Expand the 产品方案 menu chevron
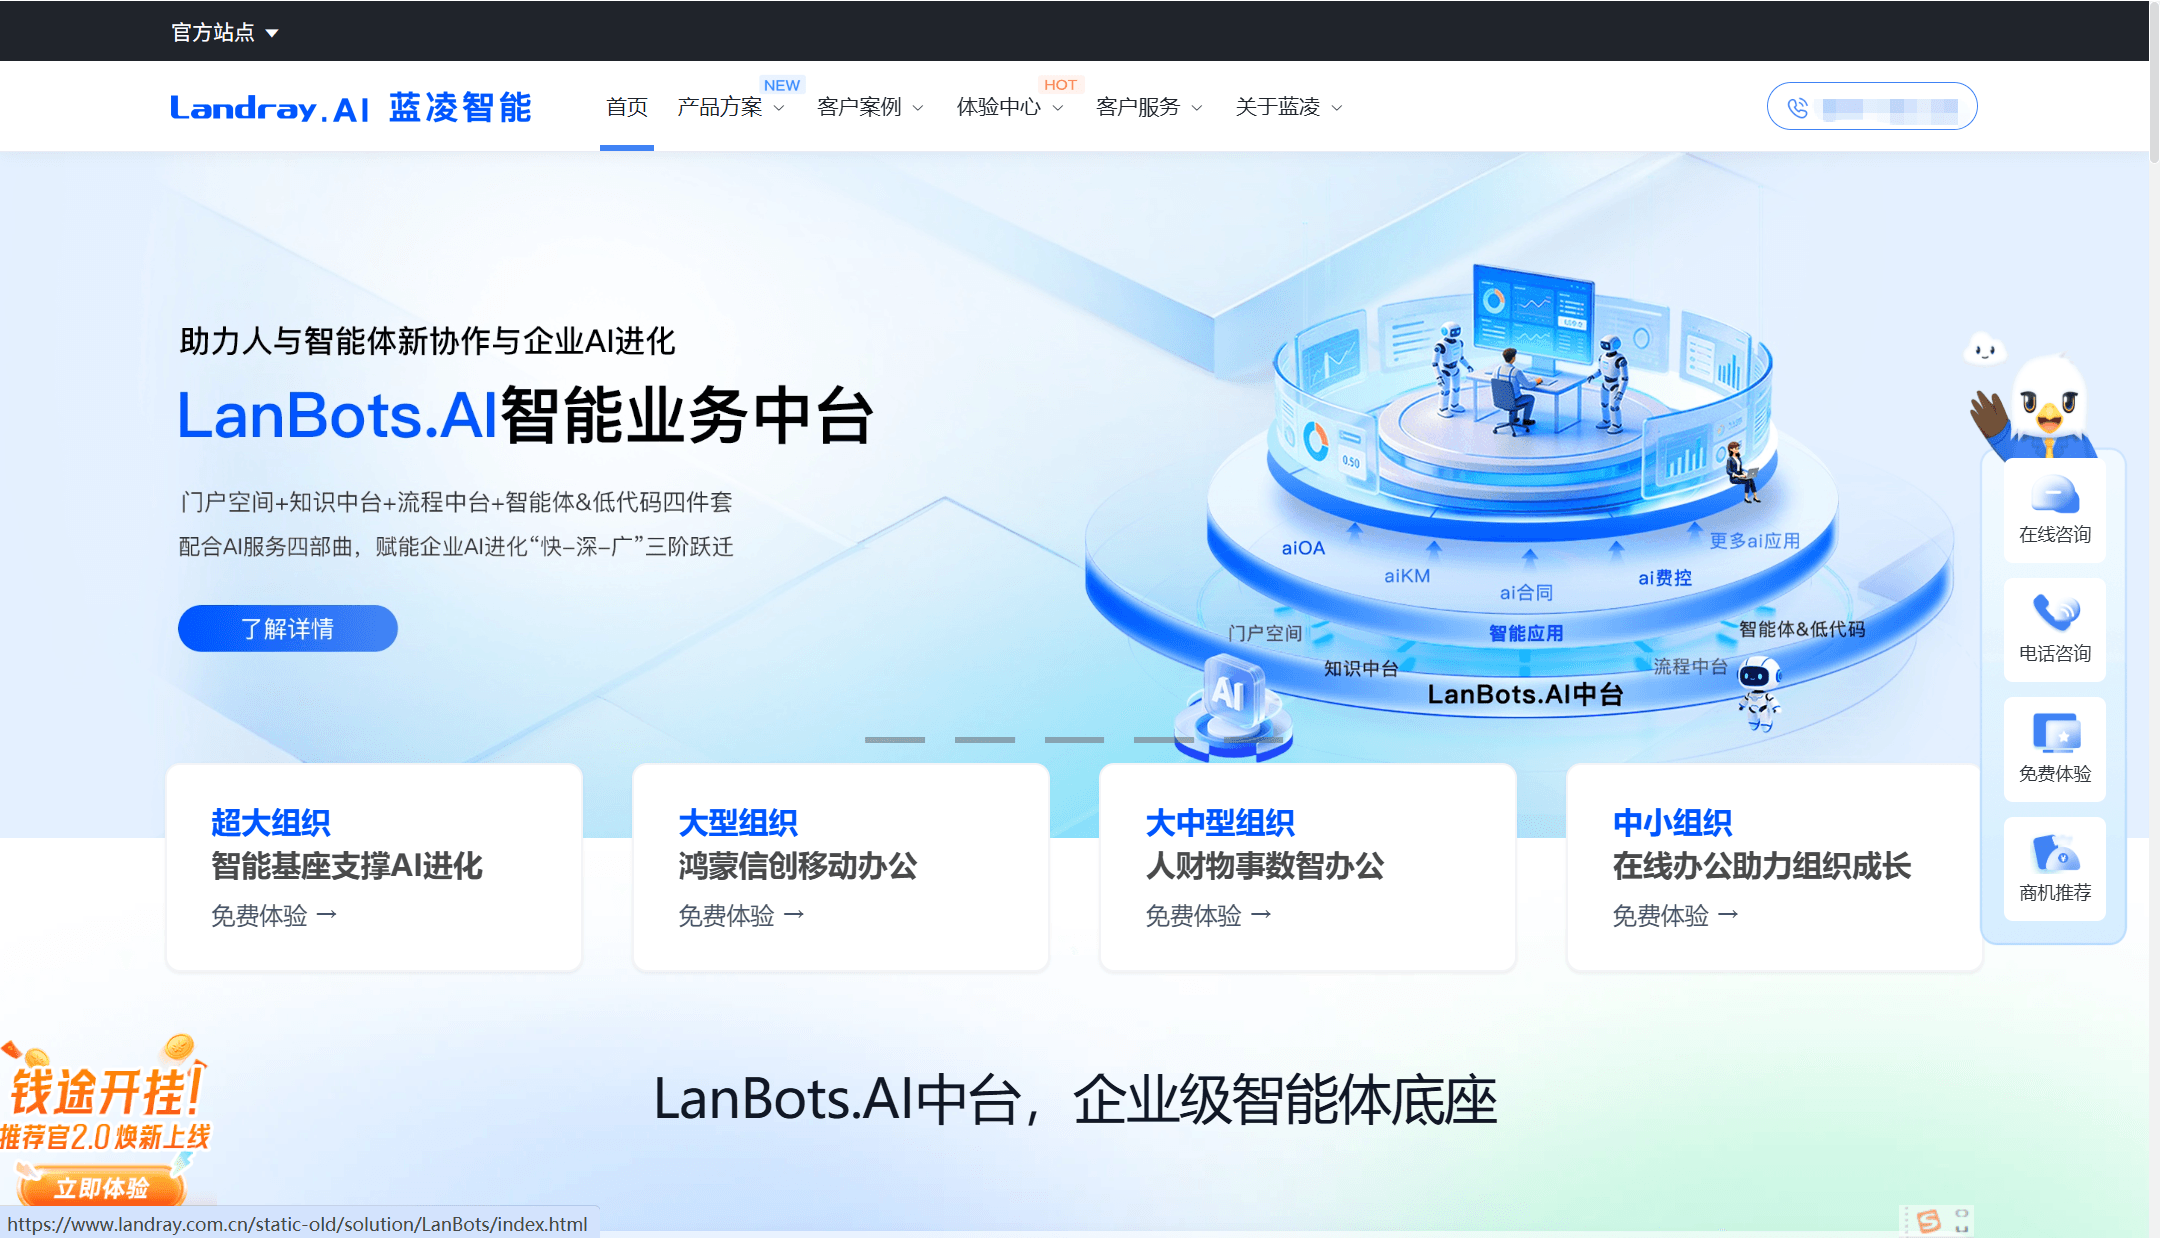Viewport: 2160px width, 1238px height. (x=780, y=108)
